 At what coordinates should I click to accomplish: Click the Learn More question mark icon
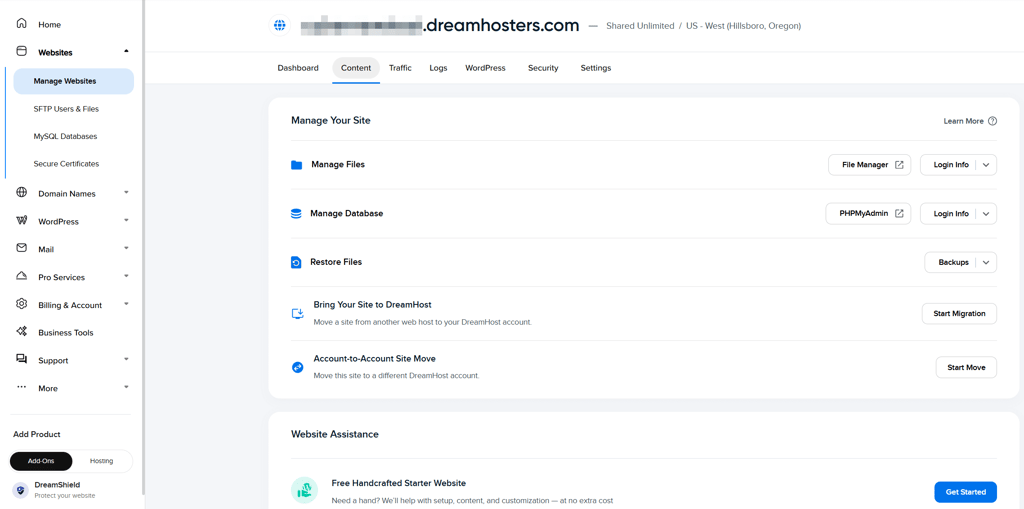coord(992,121)
